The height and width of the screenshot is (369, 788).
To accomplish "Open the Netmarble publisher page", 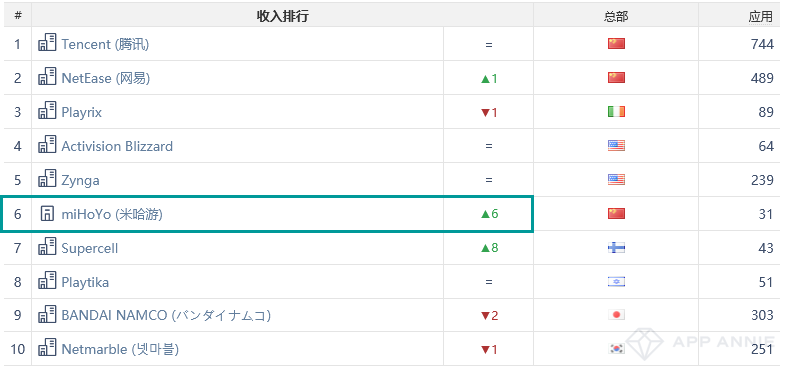I will click(120, 349).
